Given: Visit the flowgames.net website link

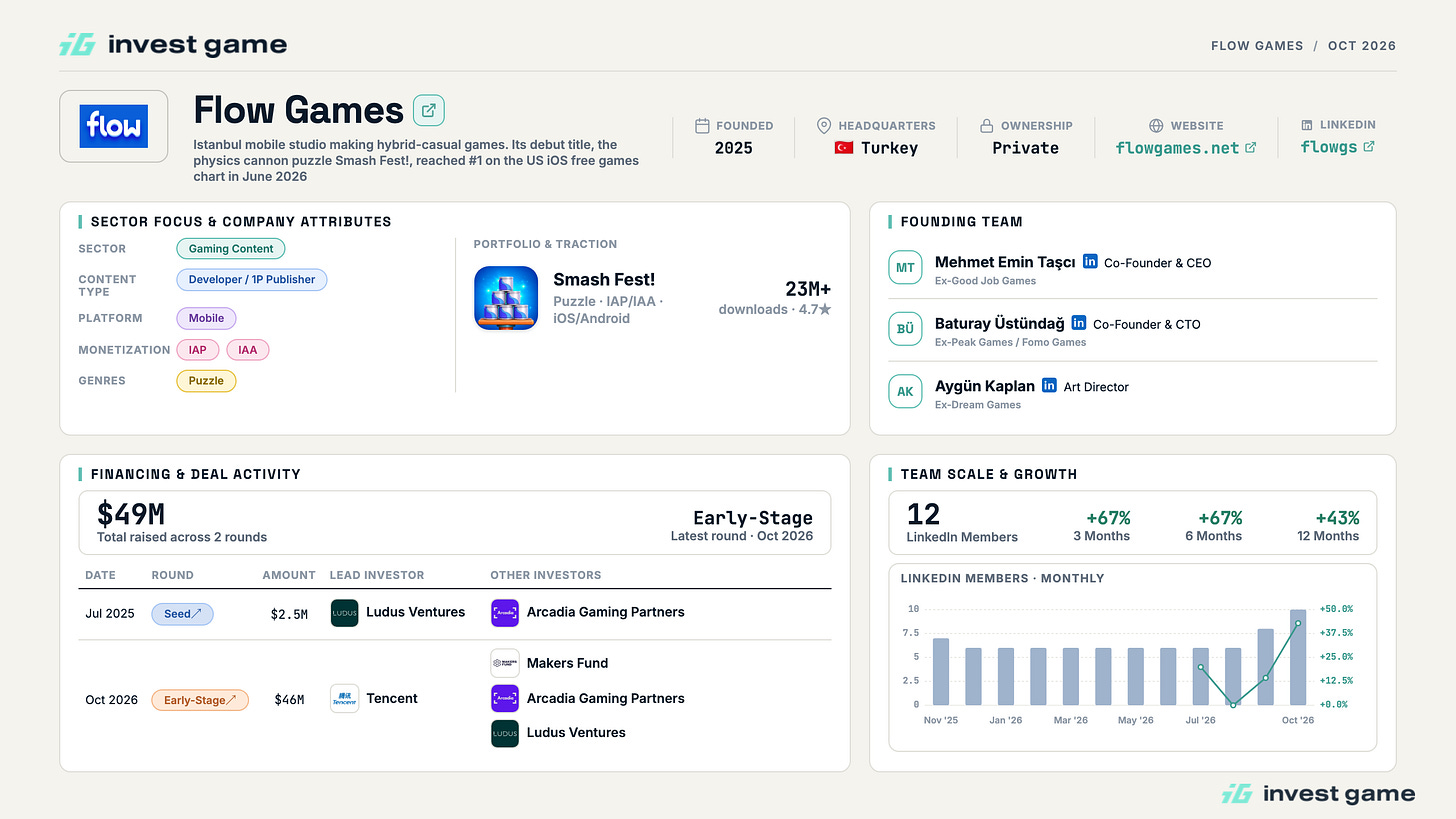Looking at the screenshot, I should (1186, 148).
